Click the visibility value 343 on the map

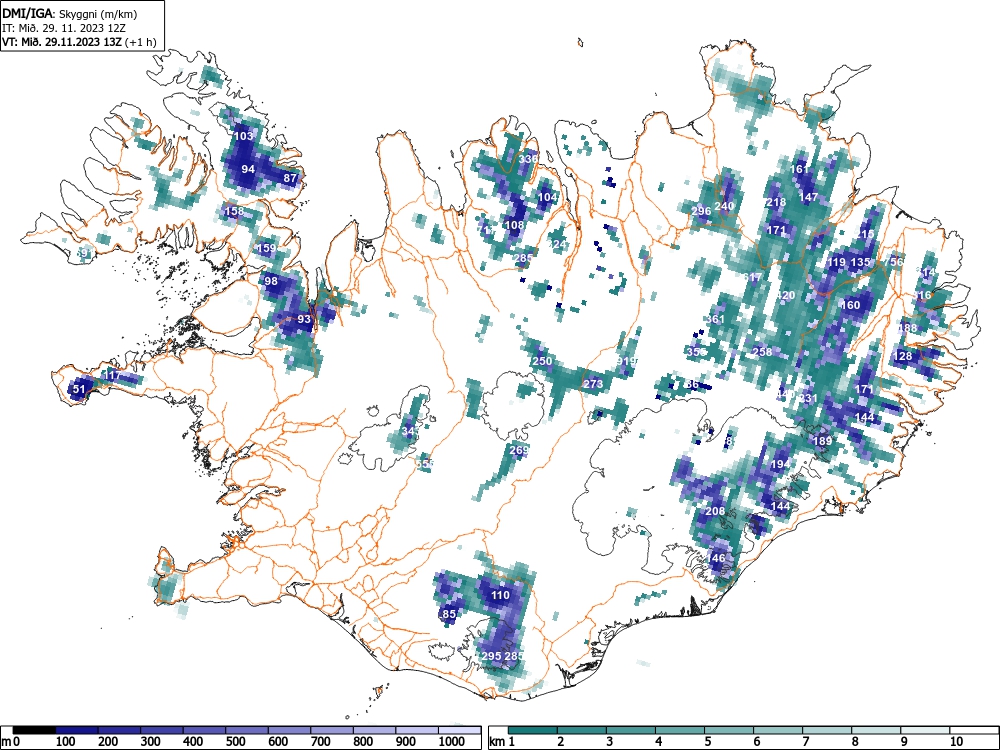[410, 432]
